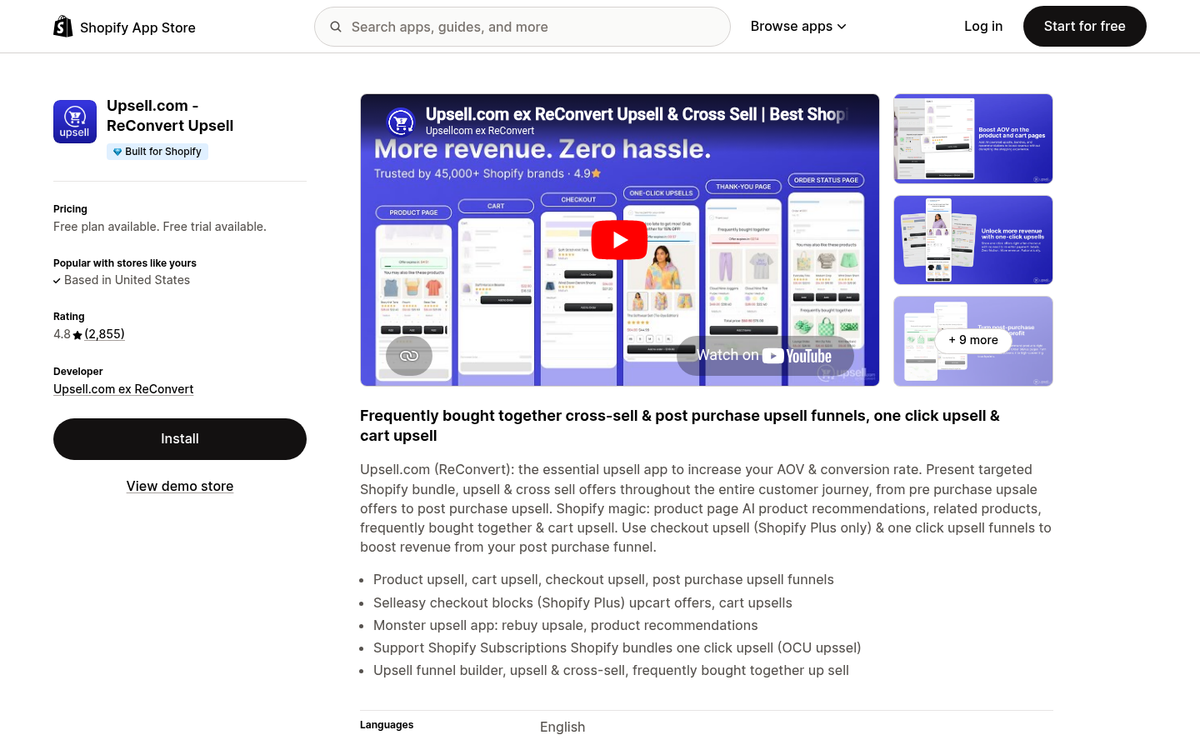This screenshot has width=1200, height=750.
Task: Click the link chain icon on the video
Action: click(x=408, y=354)
